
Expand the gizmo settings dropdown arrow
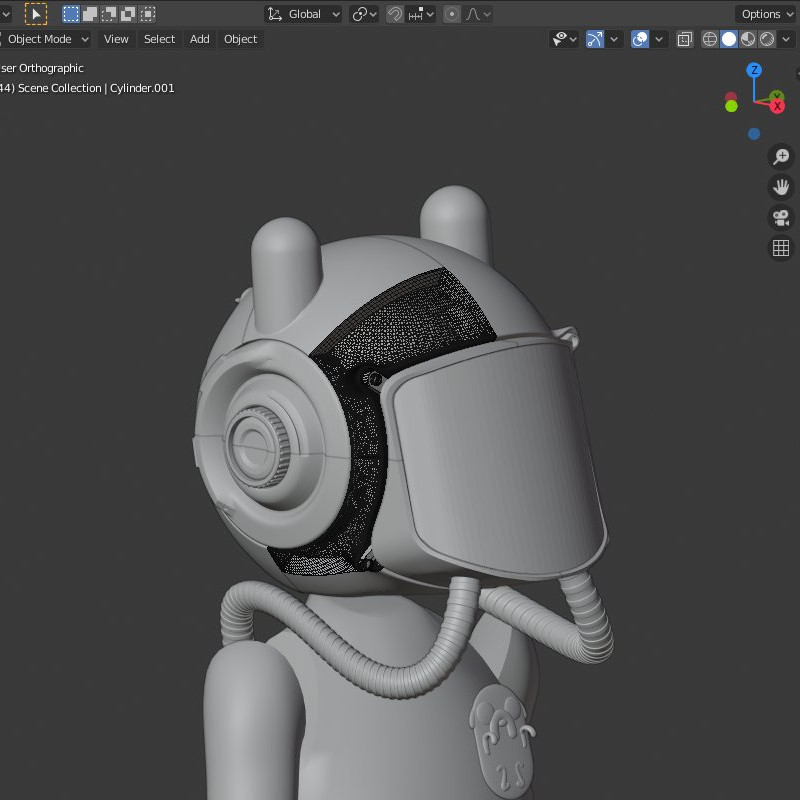click(x=614, y=39)
